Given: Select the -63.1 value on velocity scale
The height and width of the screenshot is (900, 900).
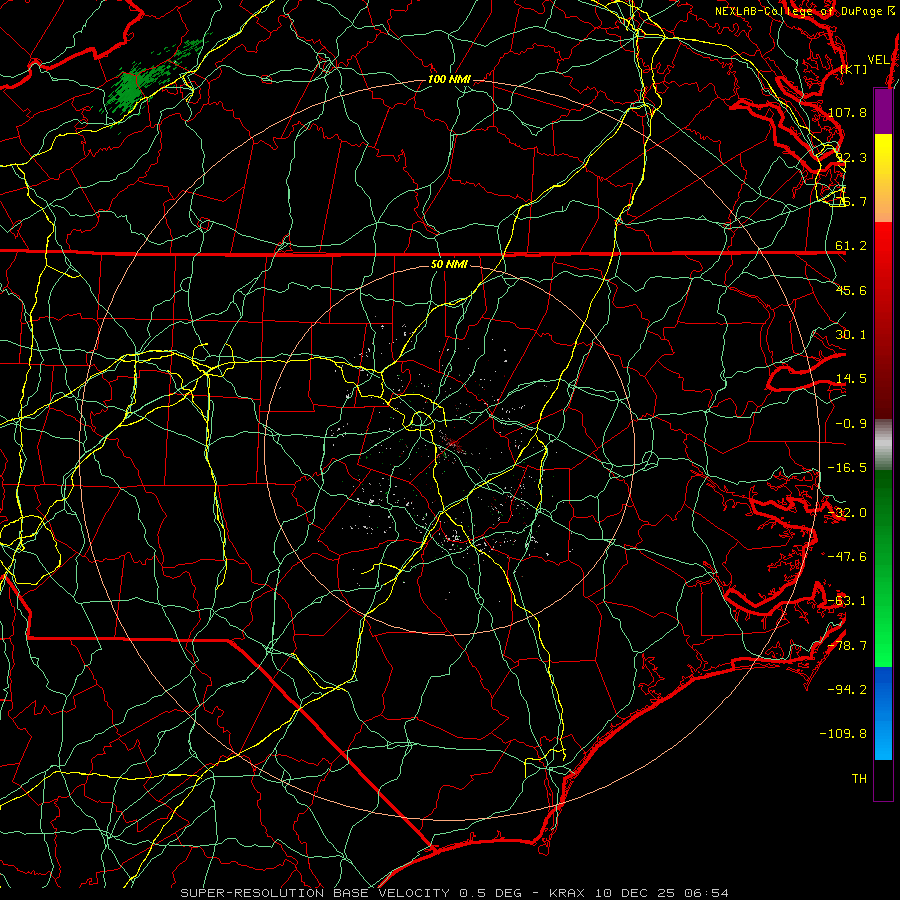Looking at the screenshot, I should (x=847, y=601).
